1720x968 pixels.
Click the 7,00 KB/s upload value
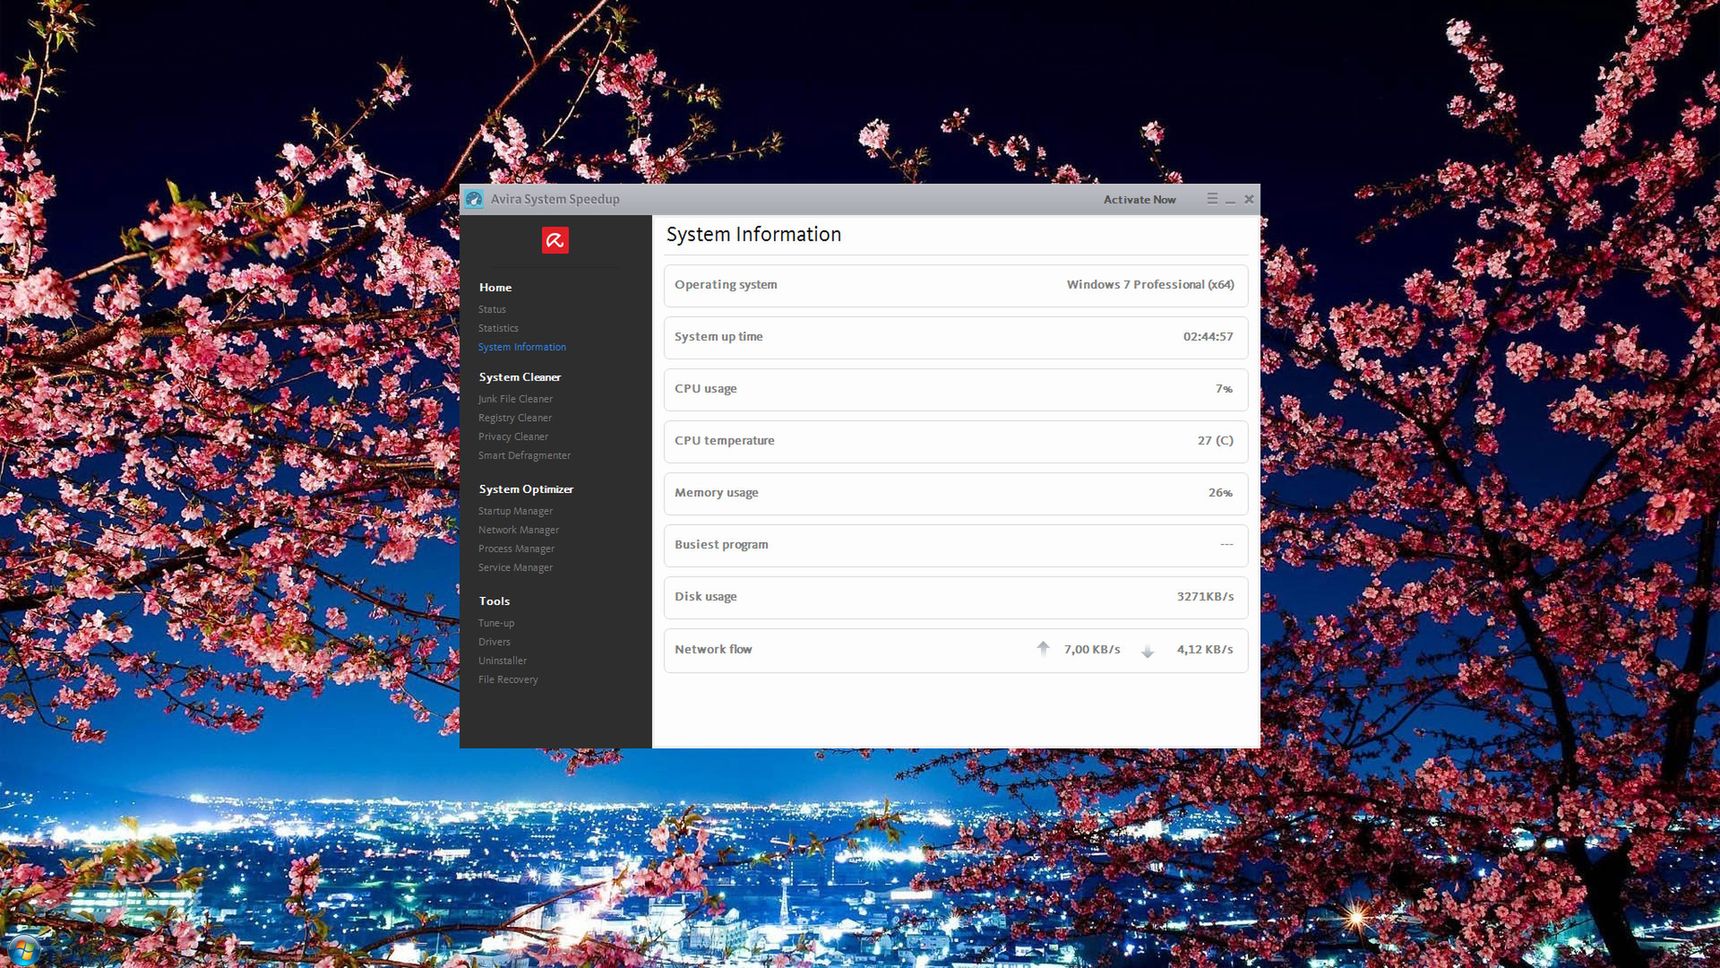click(1092, 650)
